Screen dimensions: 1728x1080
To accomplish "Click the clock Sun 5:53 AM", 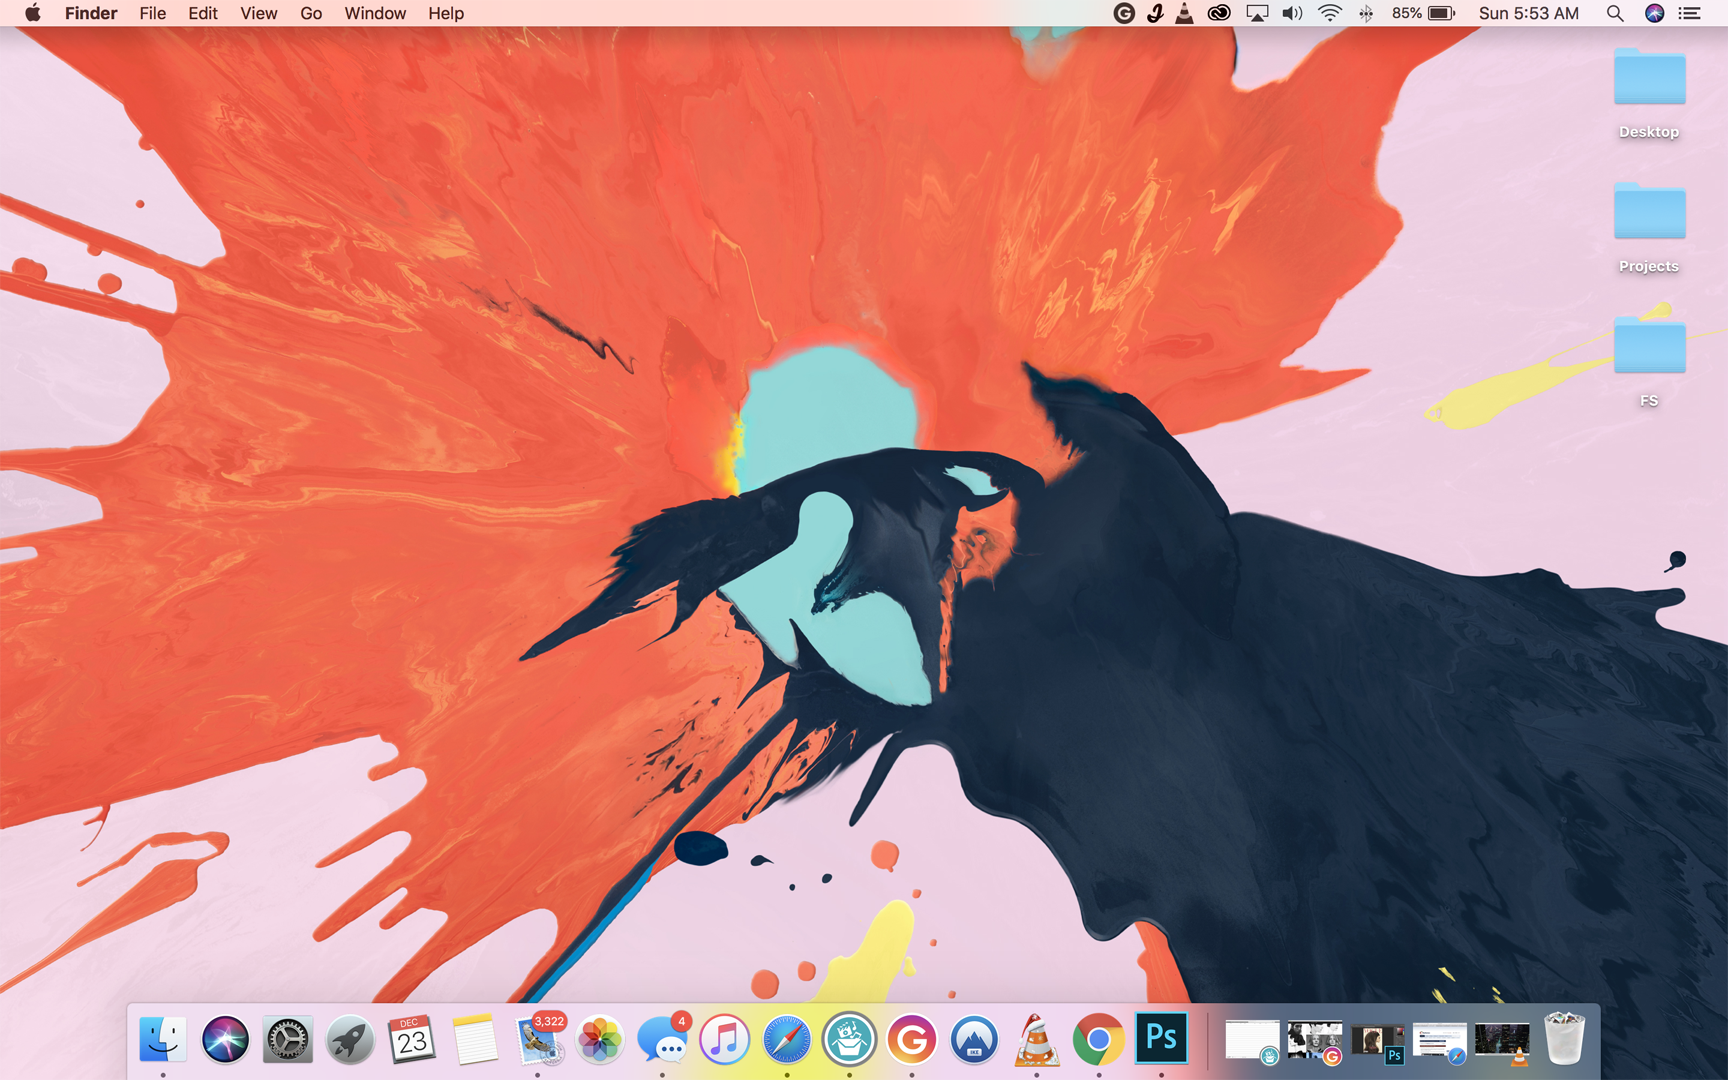I will (x=1529, y=13).
